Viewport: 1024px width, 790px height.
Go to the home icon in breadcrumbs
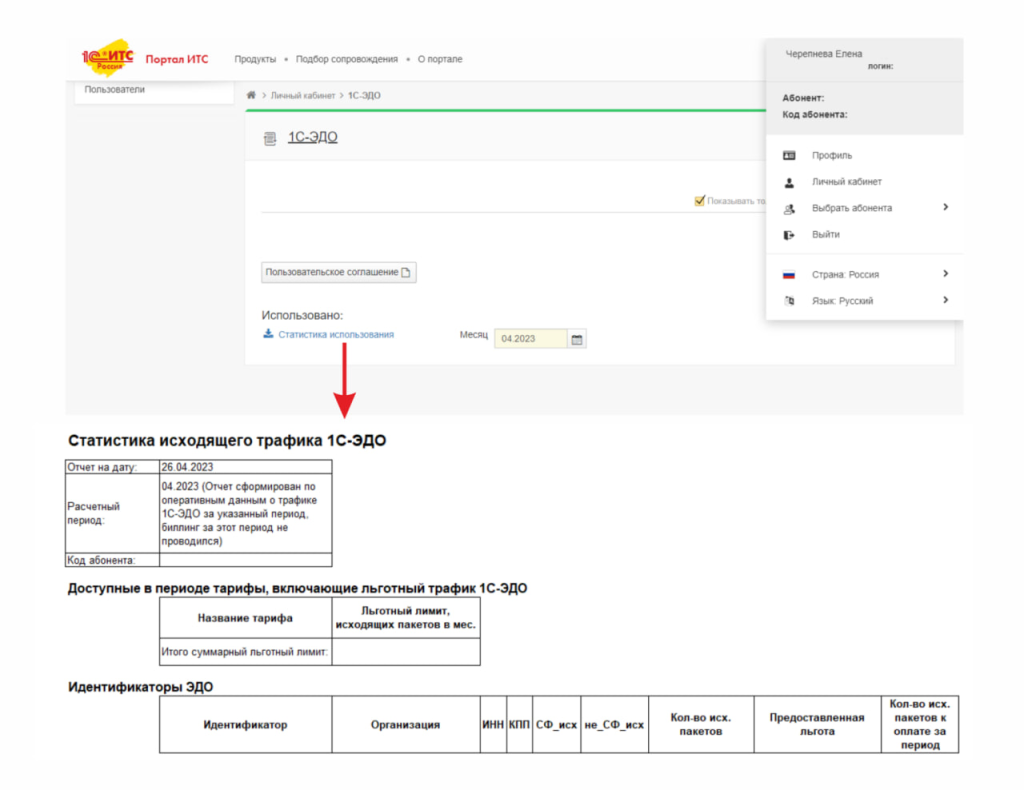click(x=251, y=95)
